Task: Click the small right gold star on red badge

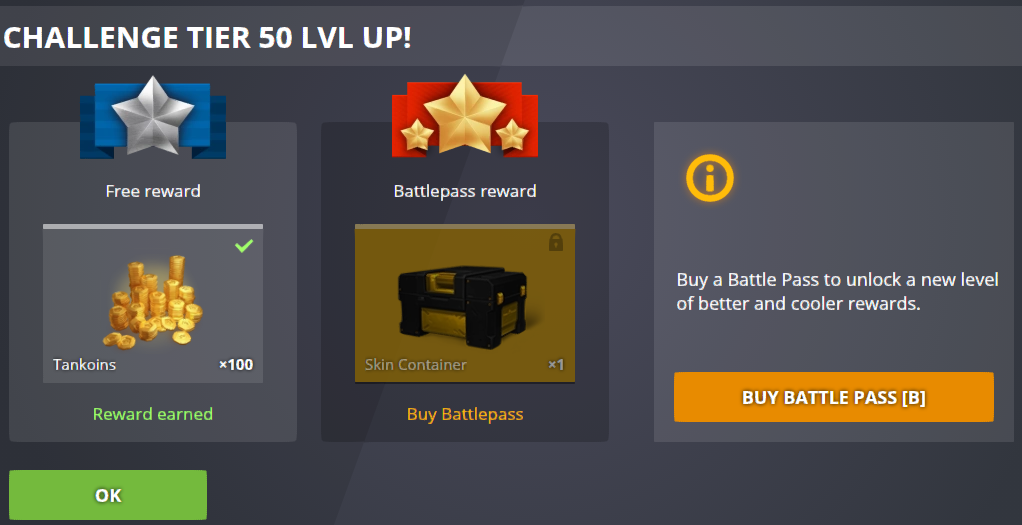Action: click(512, 134)
